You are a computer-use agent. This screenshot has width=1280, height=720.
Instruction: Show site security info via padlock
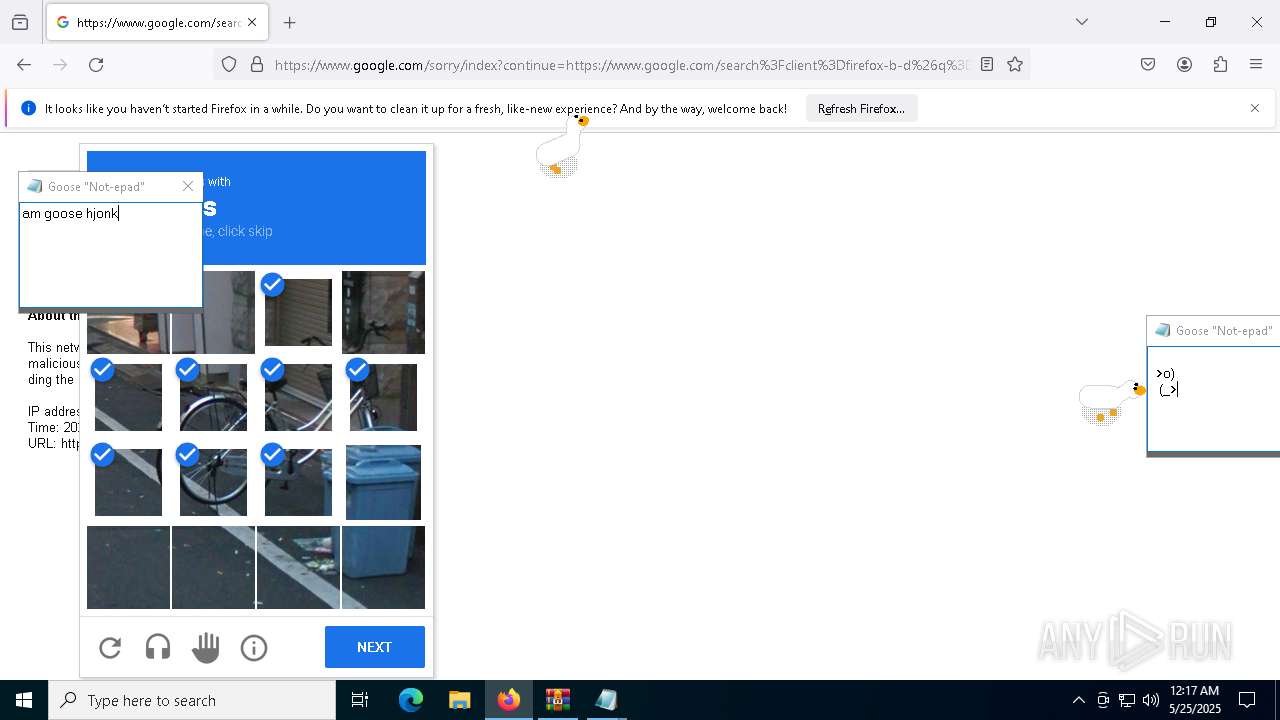[x=257, y=64]
